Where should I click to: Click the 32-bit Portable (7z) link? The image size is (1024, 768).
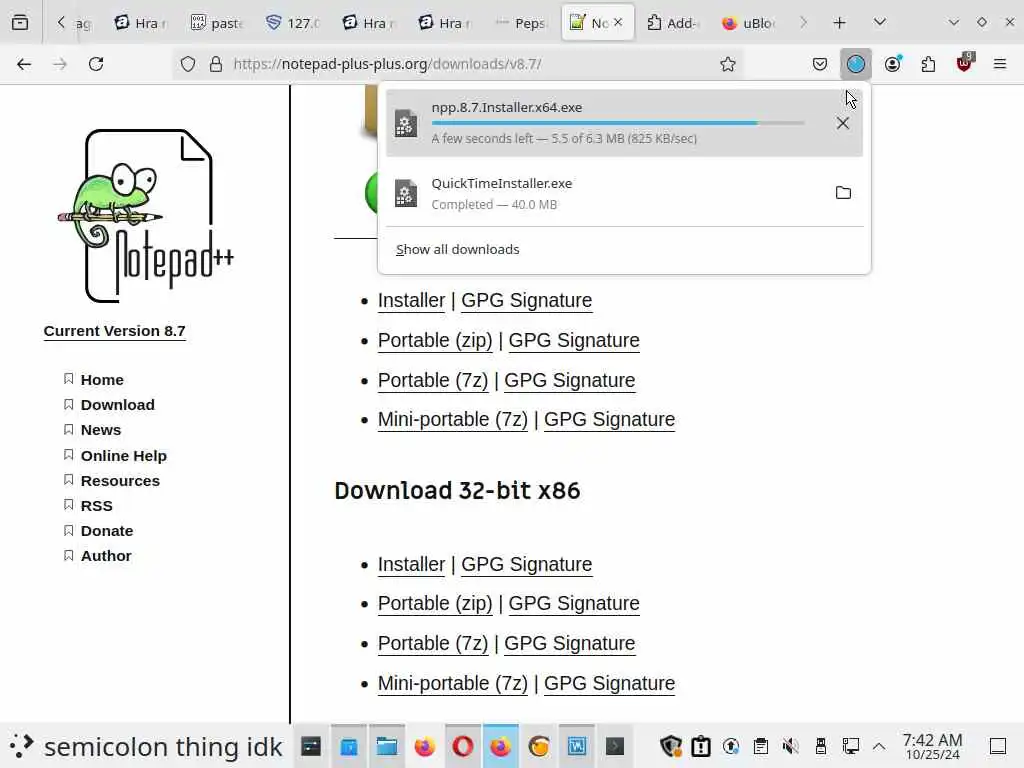point(433,643)
